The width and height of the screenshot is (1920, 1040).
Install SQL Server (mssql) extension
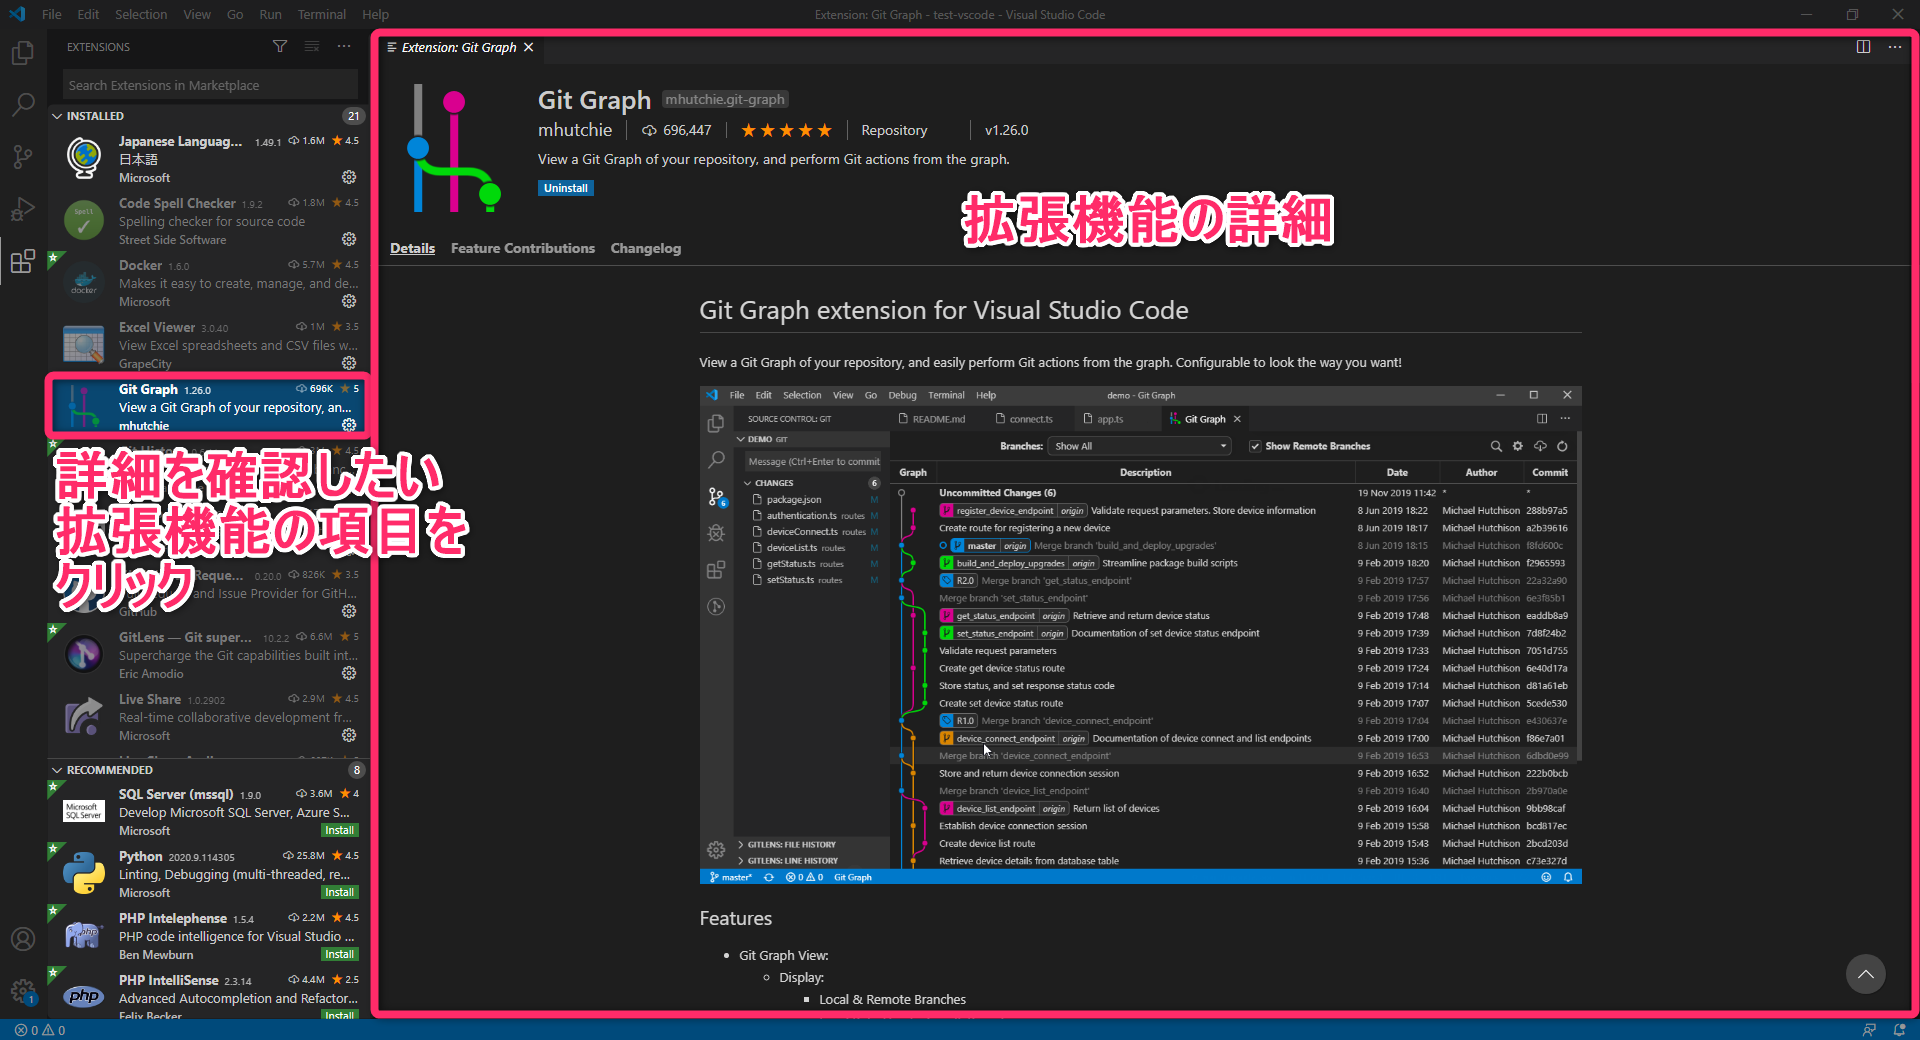340,830
